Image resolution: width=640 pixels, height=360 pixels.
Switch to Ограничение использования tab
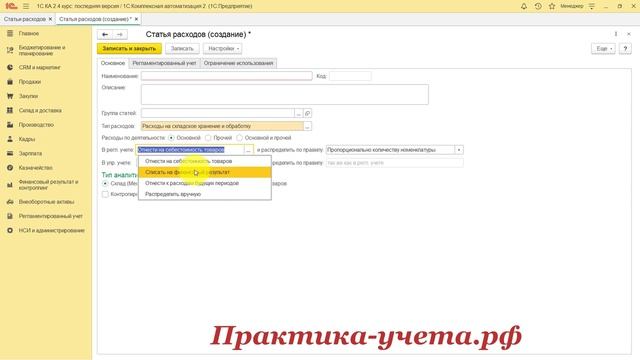click(x=238, y=63)
